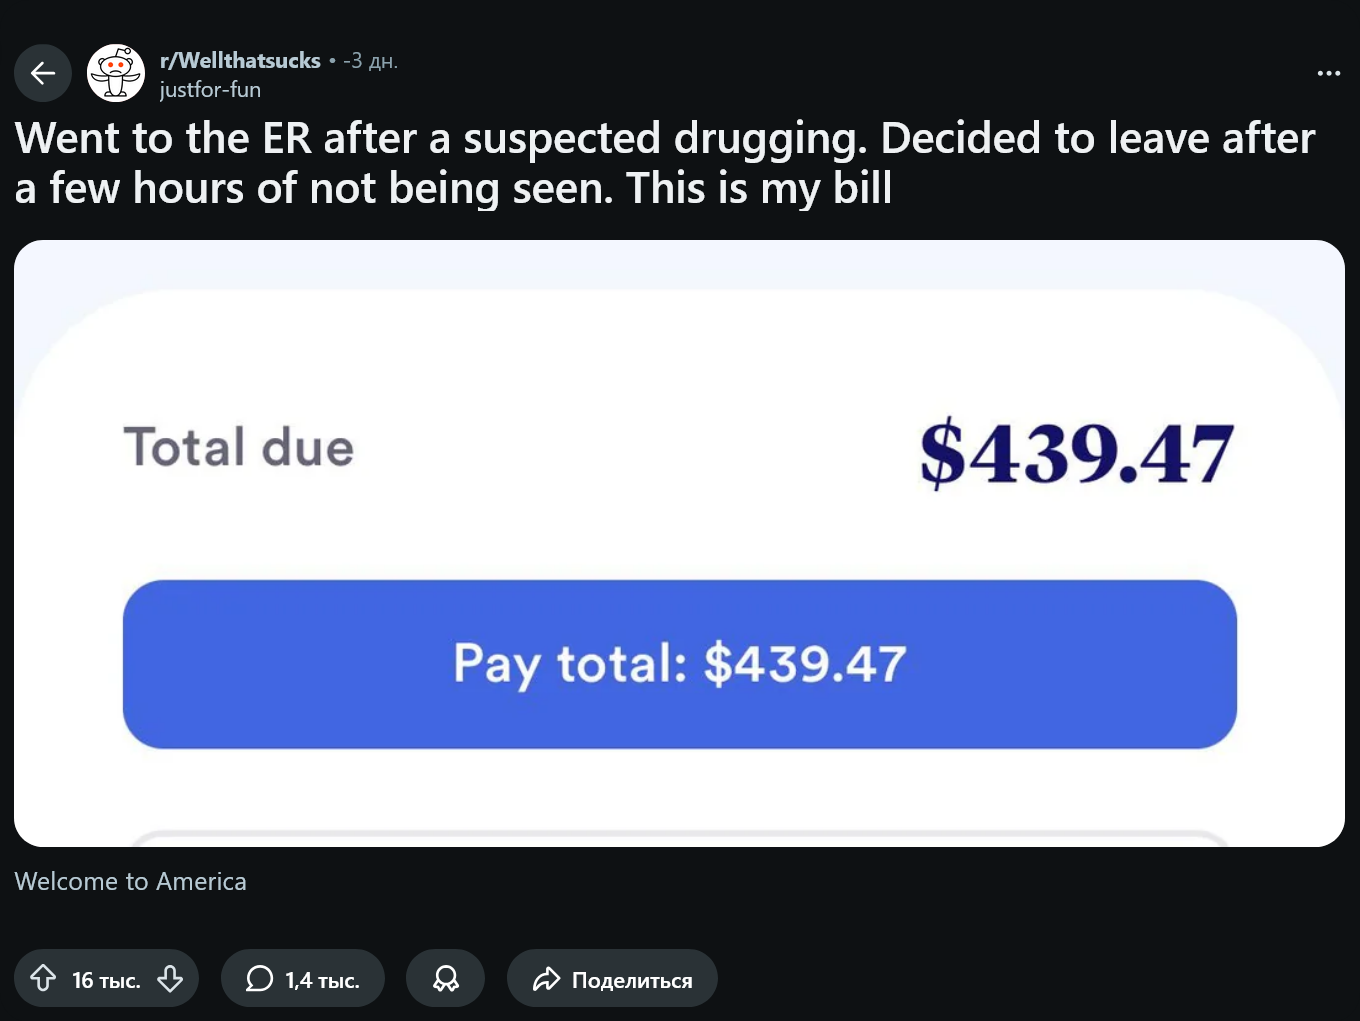Click the 16 тыс. vote count
1360x1021 pixels.
coord(106,980)
